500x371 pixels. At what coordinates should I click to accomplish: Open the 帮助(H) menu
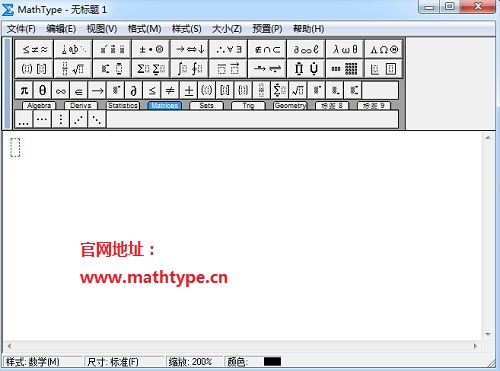(308, 29)
